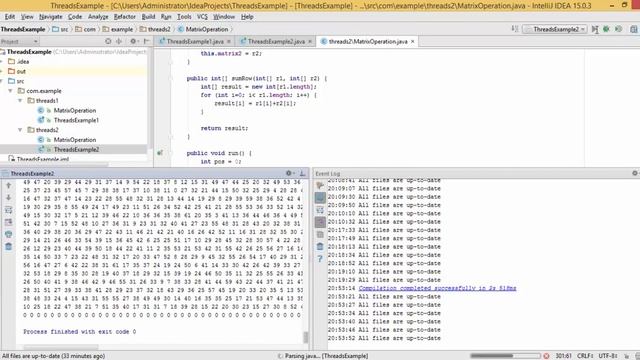Open the Project view type dropdown
The height and width of the screenshot is (360, 640).
coord(19,41)
